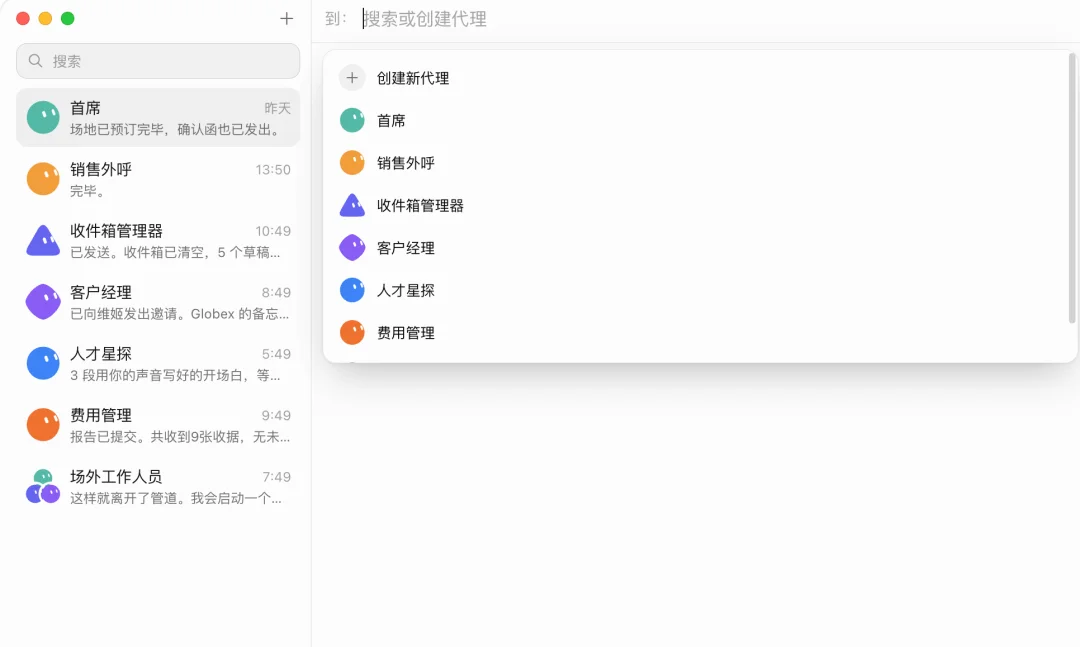Open the 人才星探 conversation title

(101, 353)
